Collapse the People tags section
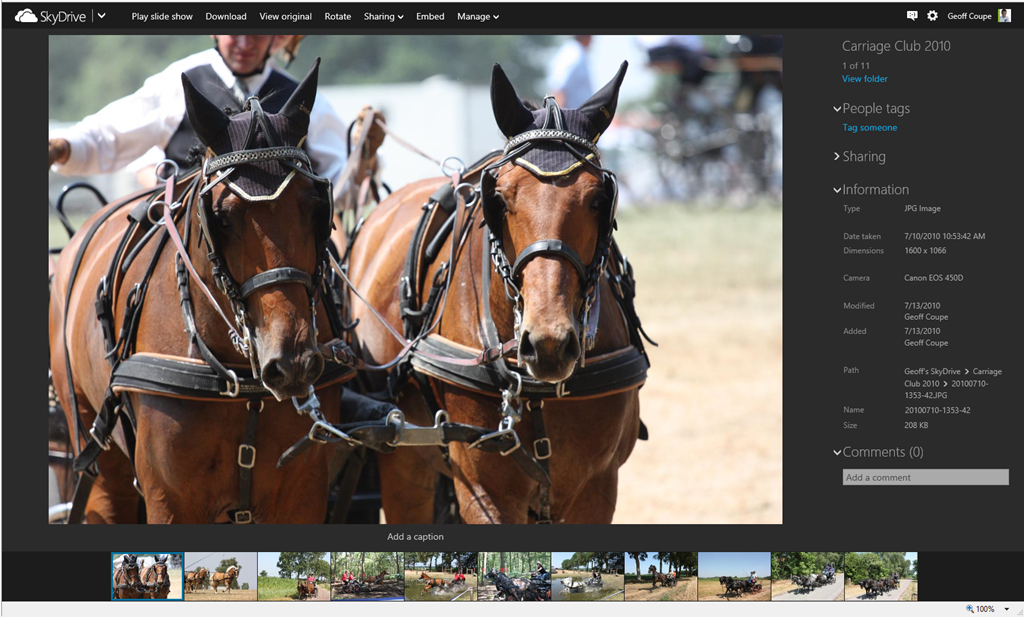Screen dimensions: 1024x617 coord(837,109)
